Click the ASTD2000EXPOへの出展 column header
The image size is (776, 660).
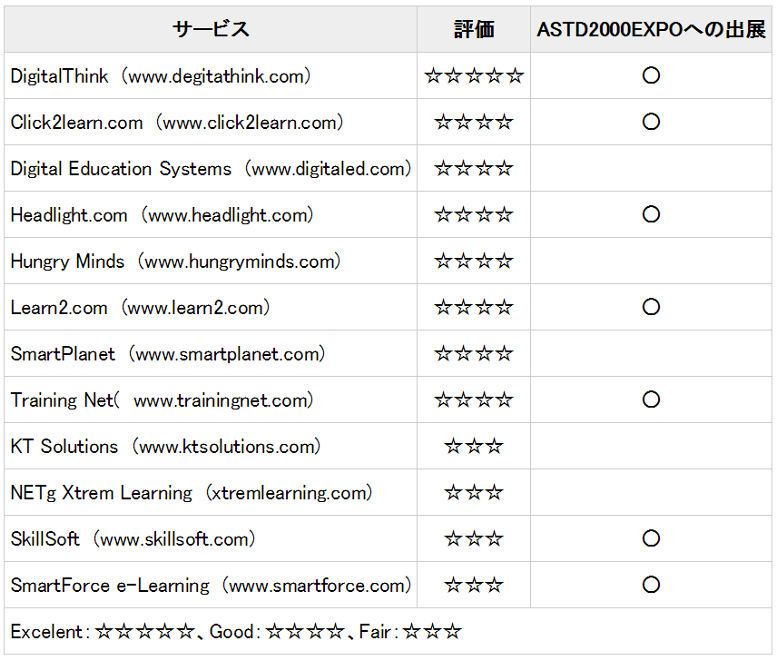pos(651,30)
